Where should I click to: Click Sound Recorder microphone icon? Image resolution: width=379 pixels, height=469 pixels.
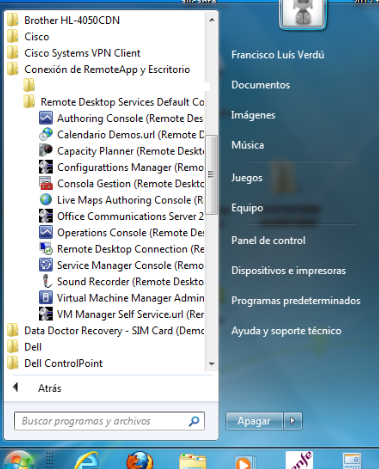click(46, 281)
